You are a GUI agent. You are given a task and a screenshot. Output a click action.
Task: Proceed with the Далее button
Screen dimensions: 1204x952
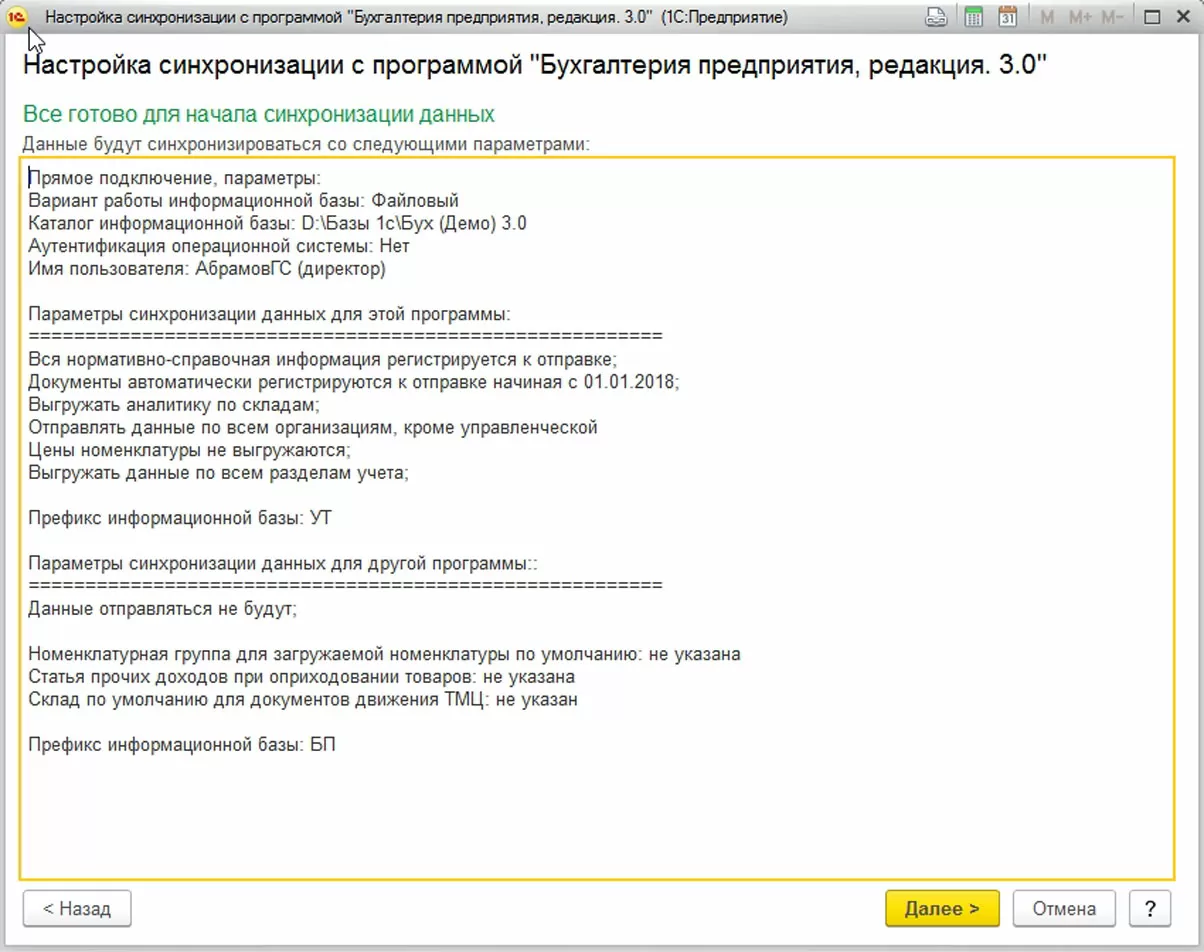[x=942, y=909]
